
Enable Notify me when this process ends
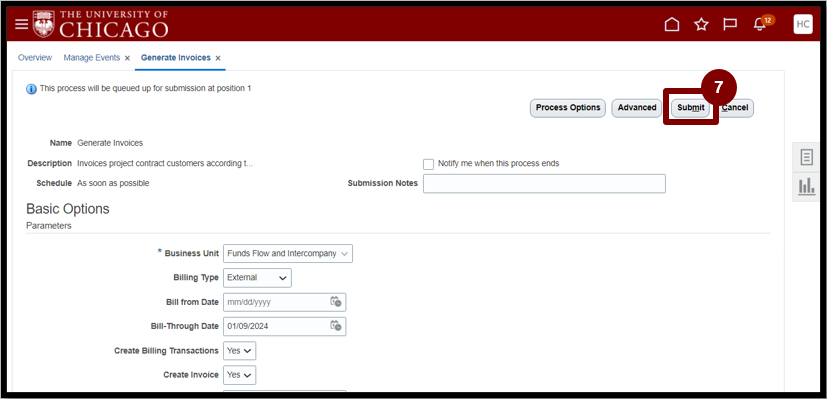[428, 164]
